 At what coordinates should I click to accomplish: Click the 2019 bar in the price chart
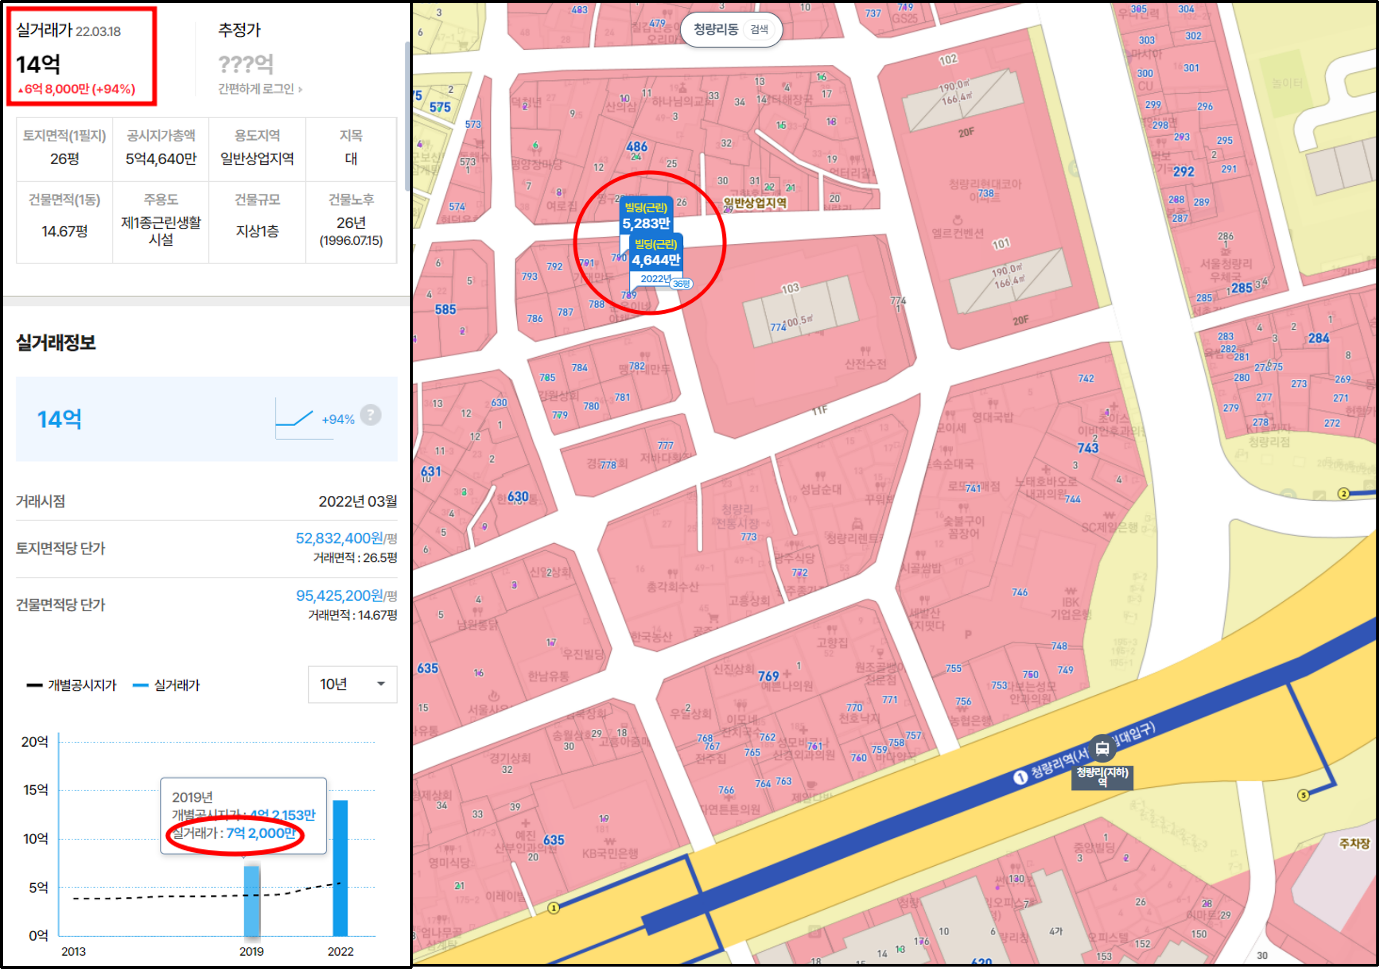point(252,900)
